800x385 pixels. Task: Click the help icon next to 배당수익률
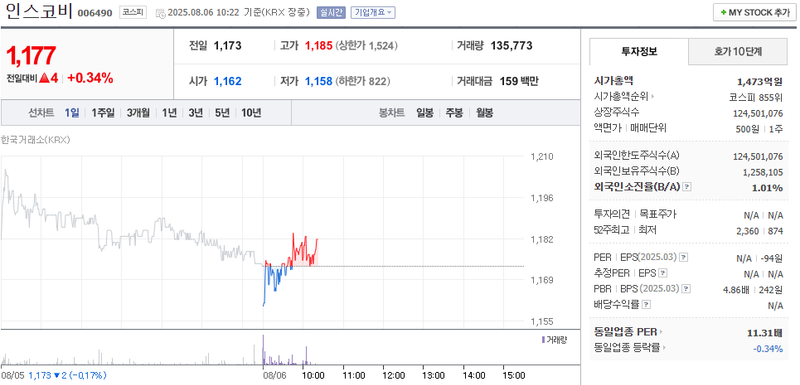(646, 305)
